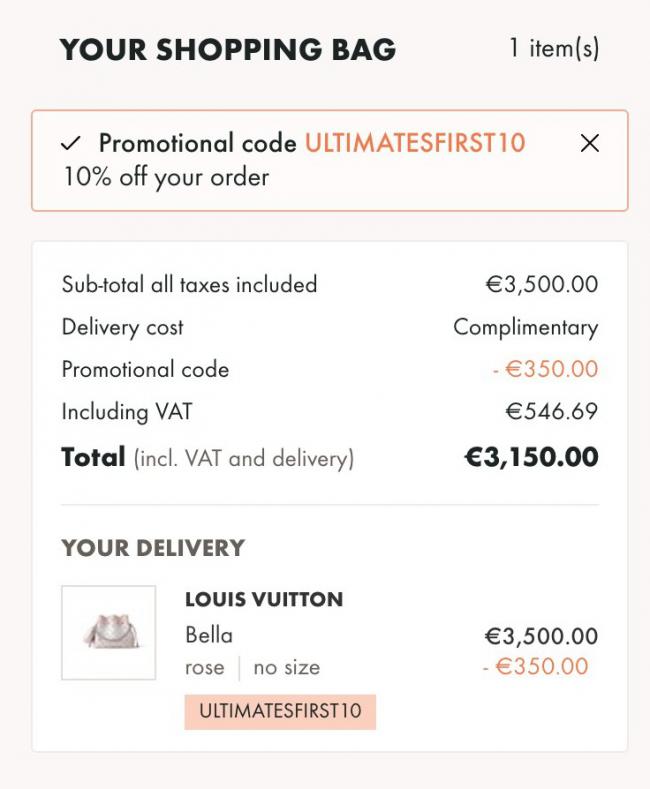Click the rose color attribute
Viewport: 650px width, 789px height.
click(x=205, y=668)
